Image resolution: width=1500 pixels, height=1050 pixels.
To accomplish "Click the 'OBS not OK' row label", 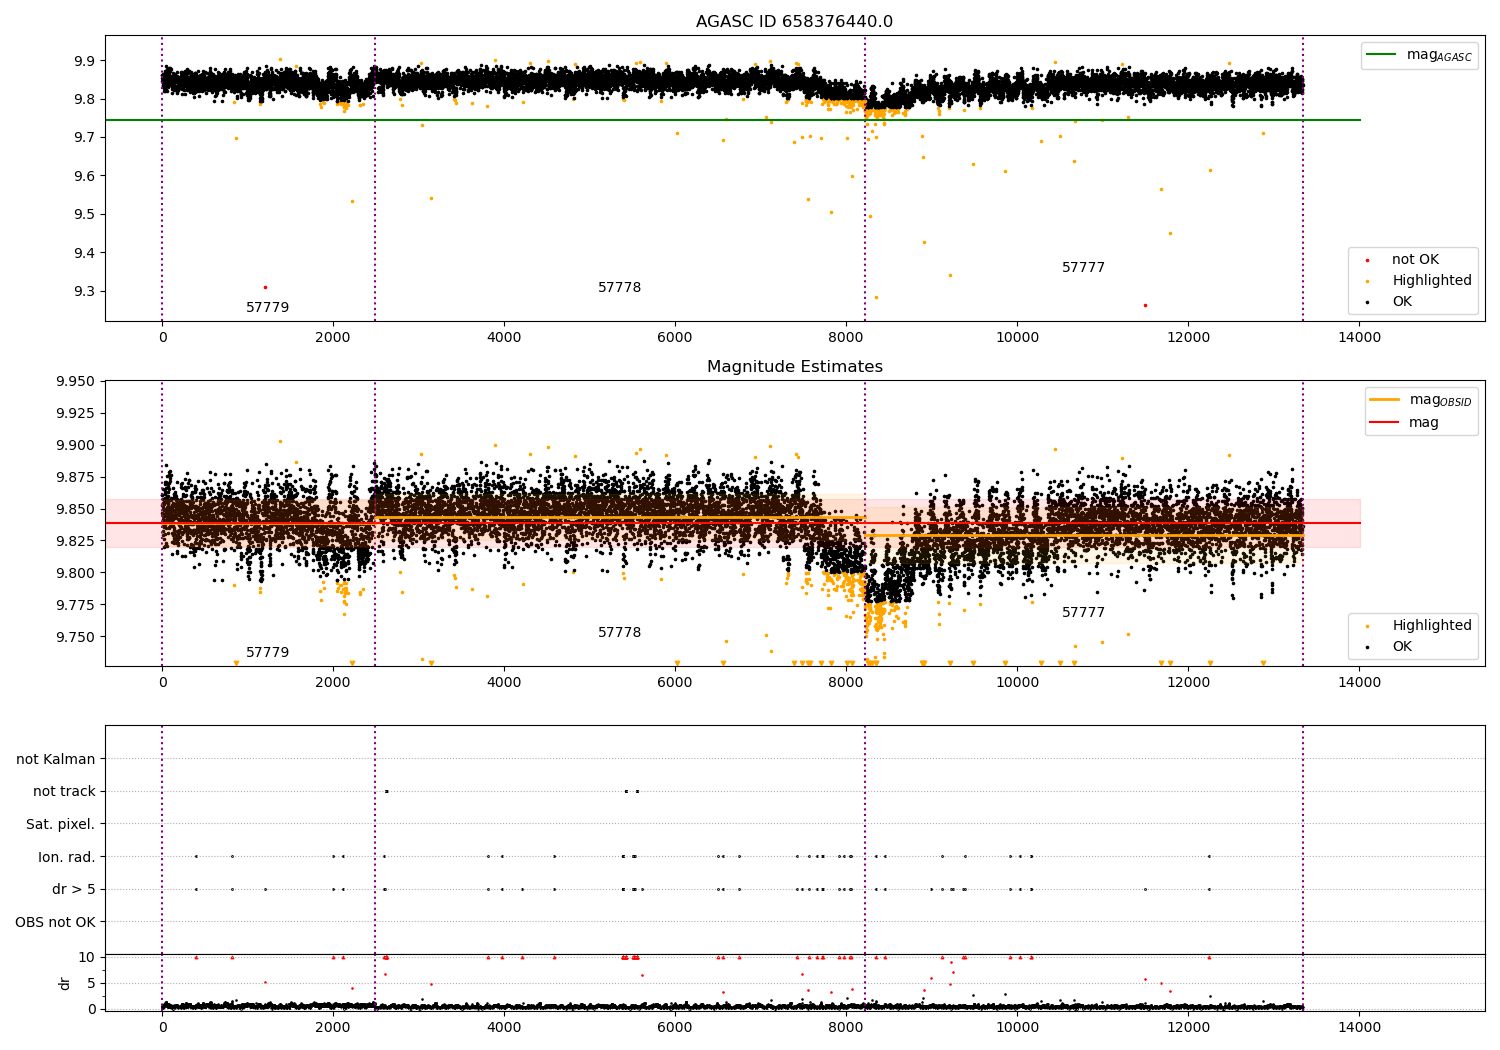I will point(55,922).
